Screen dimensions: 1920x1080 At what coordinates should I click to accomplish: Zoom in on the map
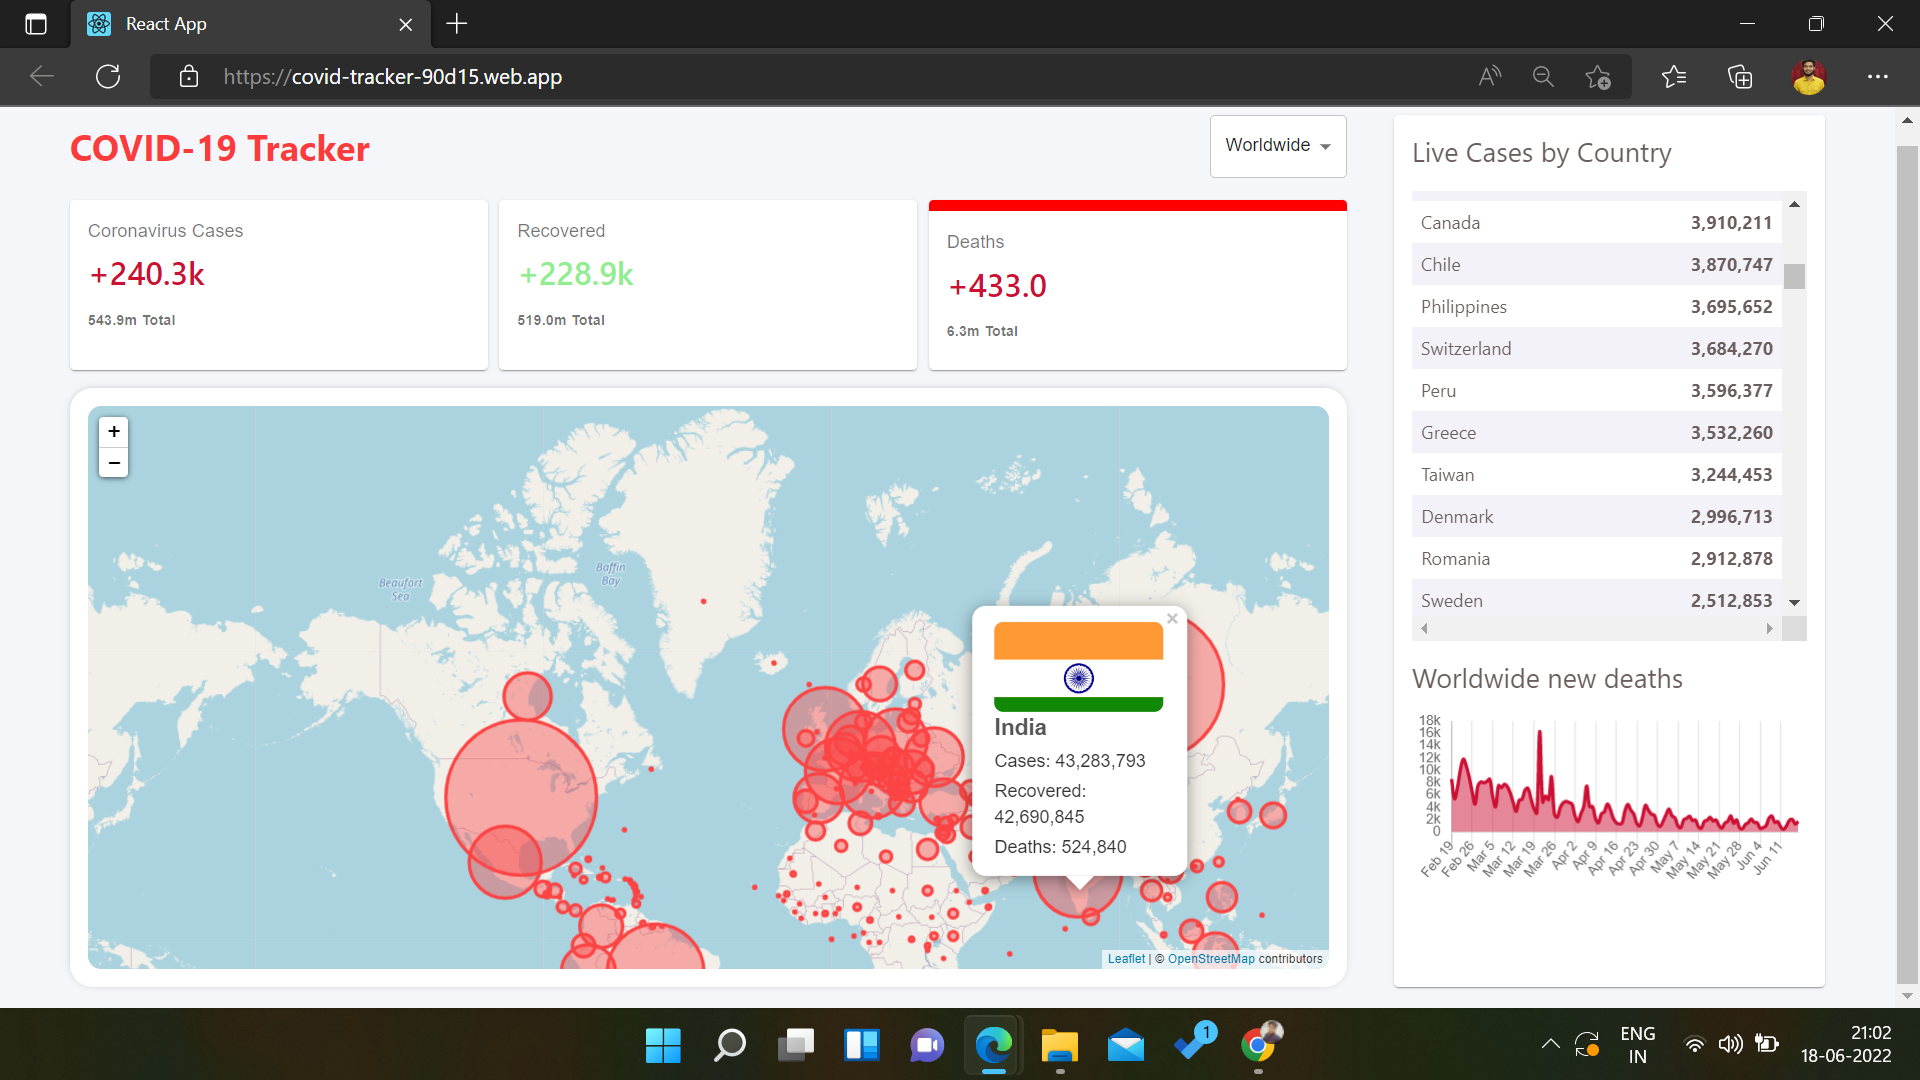pyautogui.click(x=113, y=431)
